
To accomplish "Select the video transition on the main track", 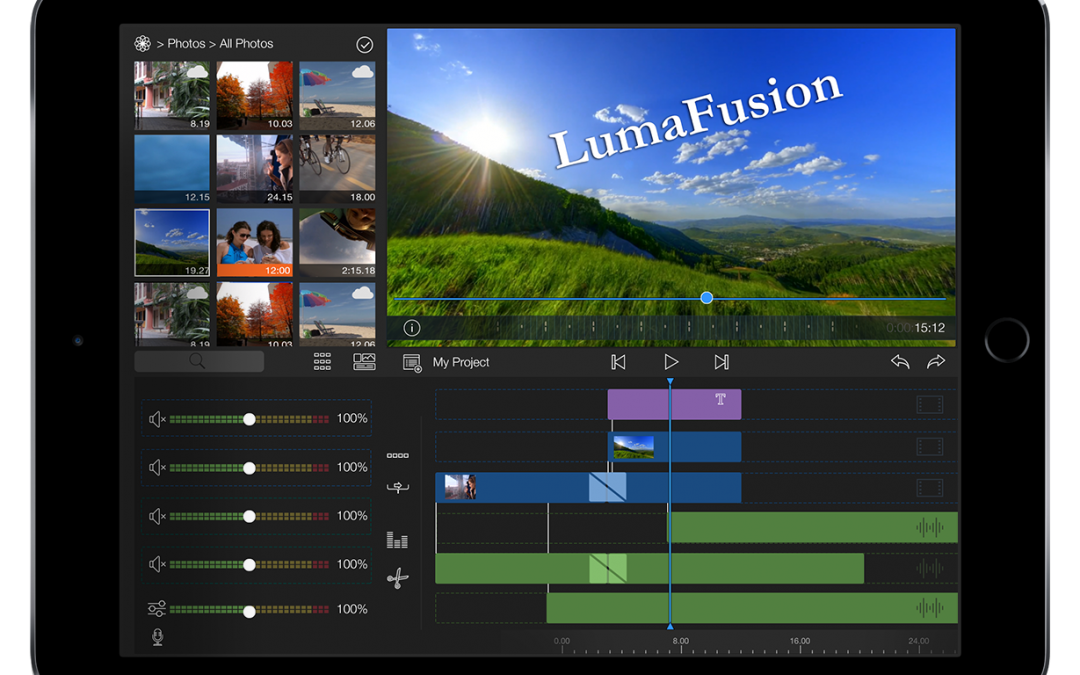I will (608, 488).
